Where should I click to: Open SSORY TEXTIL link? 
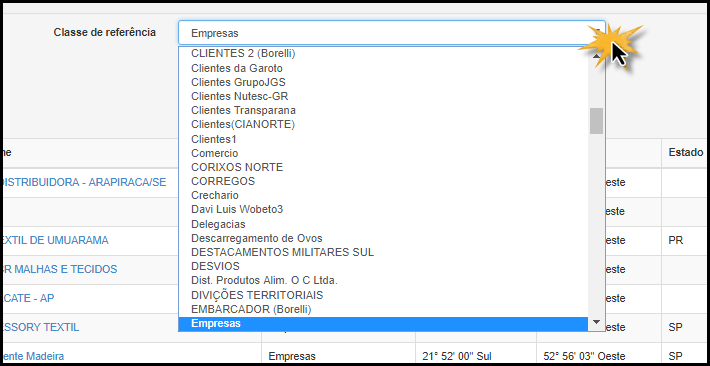click(41, 327)
